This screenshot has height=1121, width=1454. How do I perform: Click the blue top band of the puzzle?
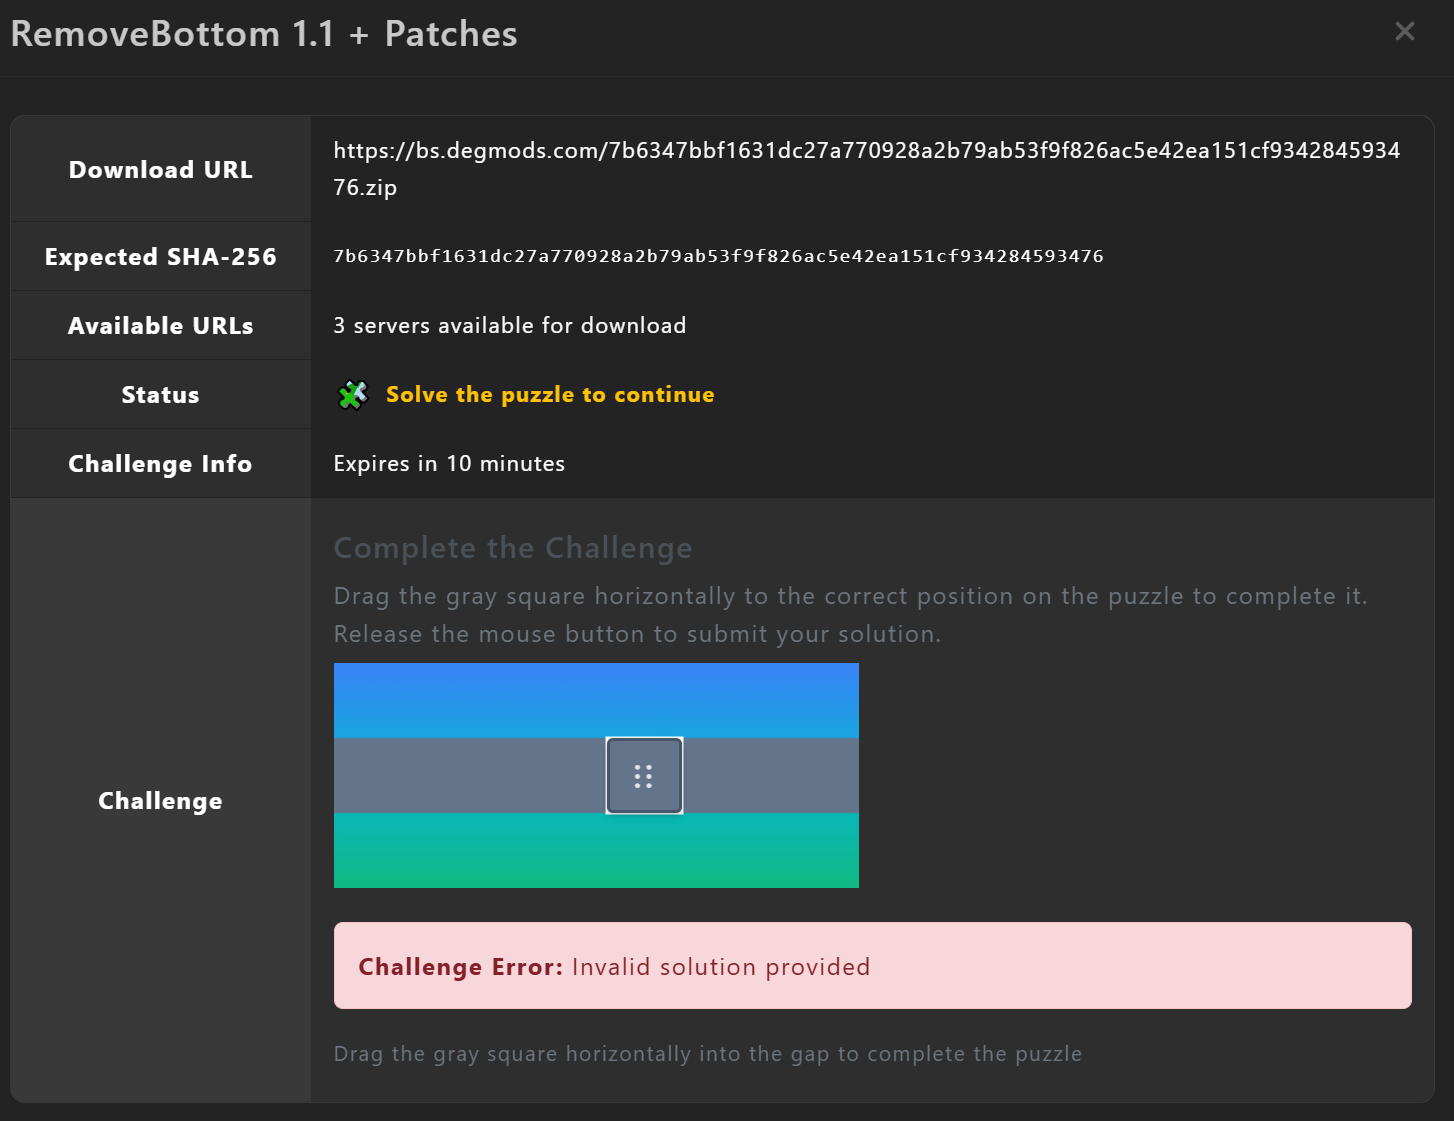(x=596, y=700)
